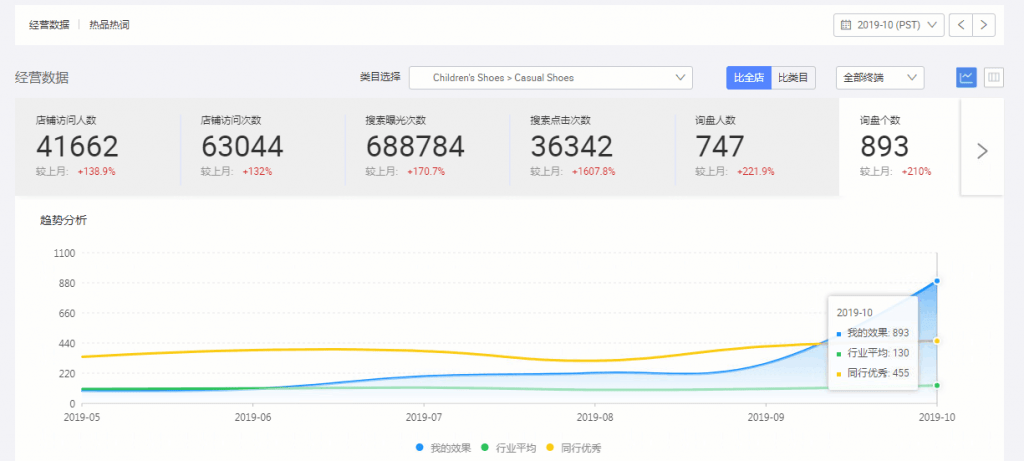Expand the Children's Shoes category dropdown
Screen dimensions: 1024x461
(x=551, y=78)
